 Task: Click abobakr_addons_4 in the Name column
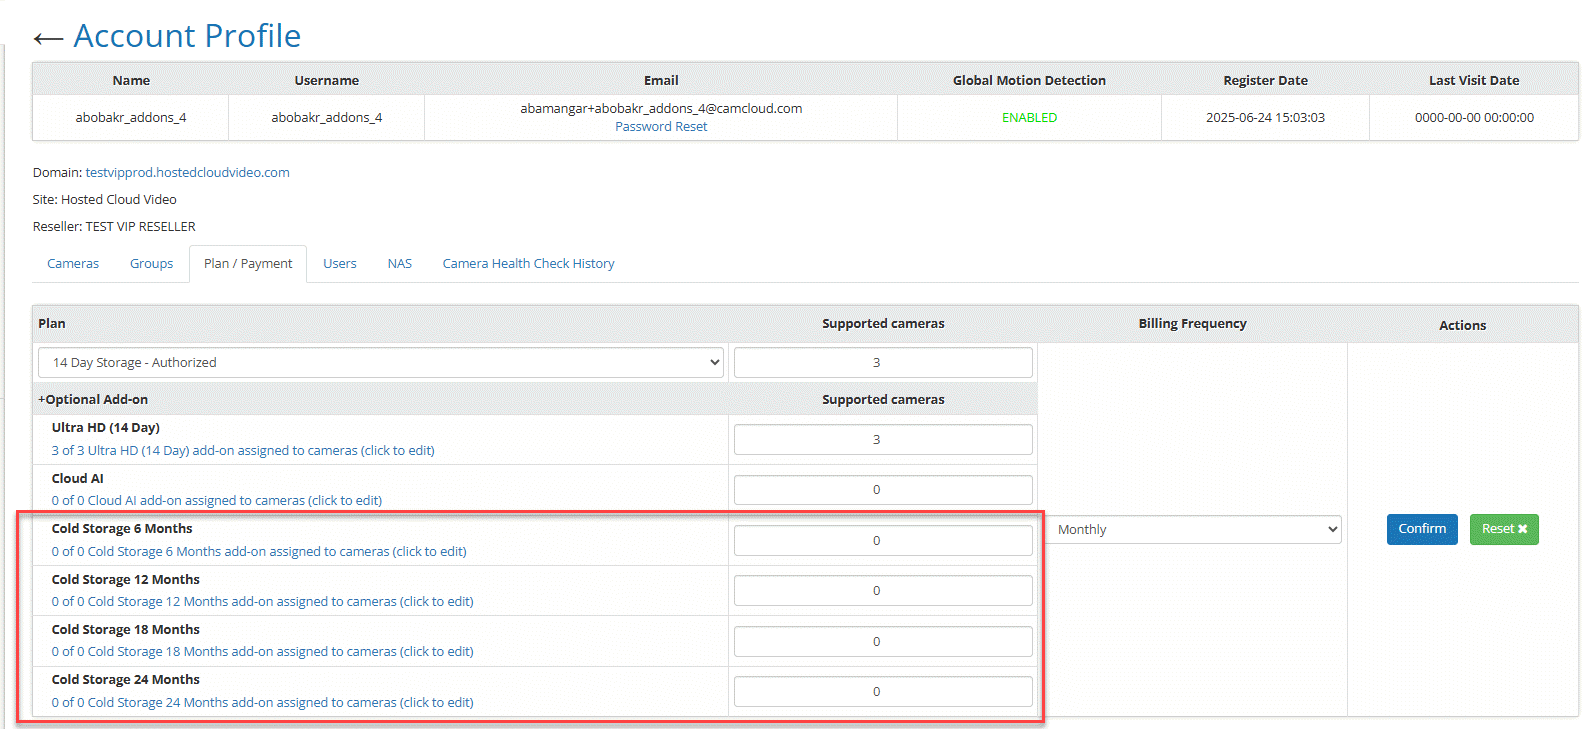[x=131, y=118]
